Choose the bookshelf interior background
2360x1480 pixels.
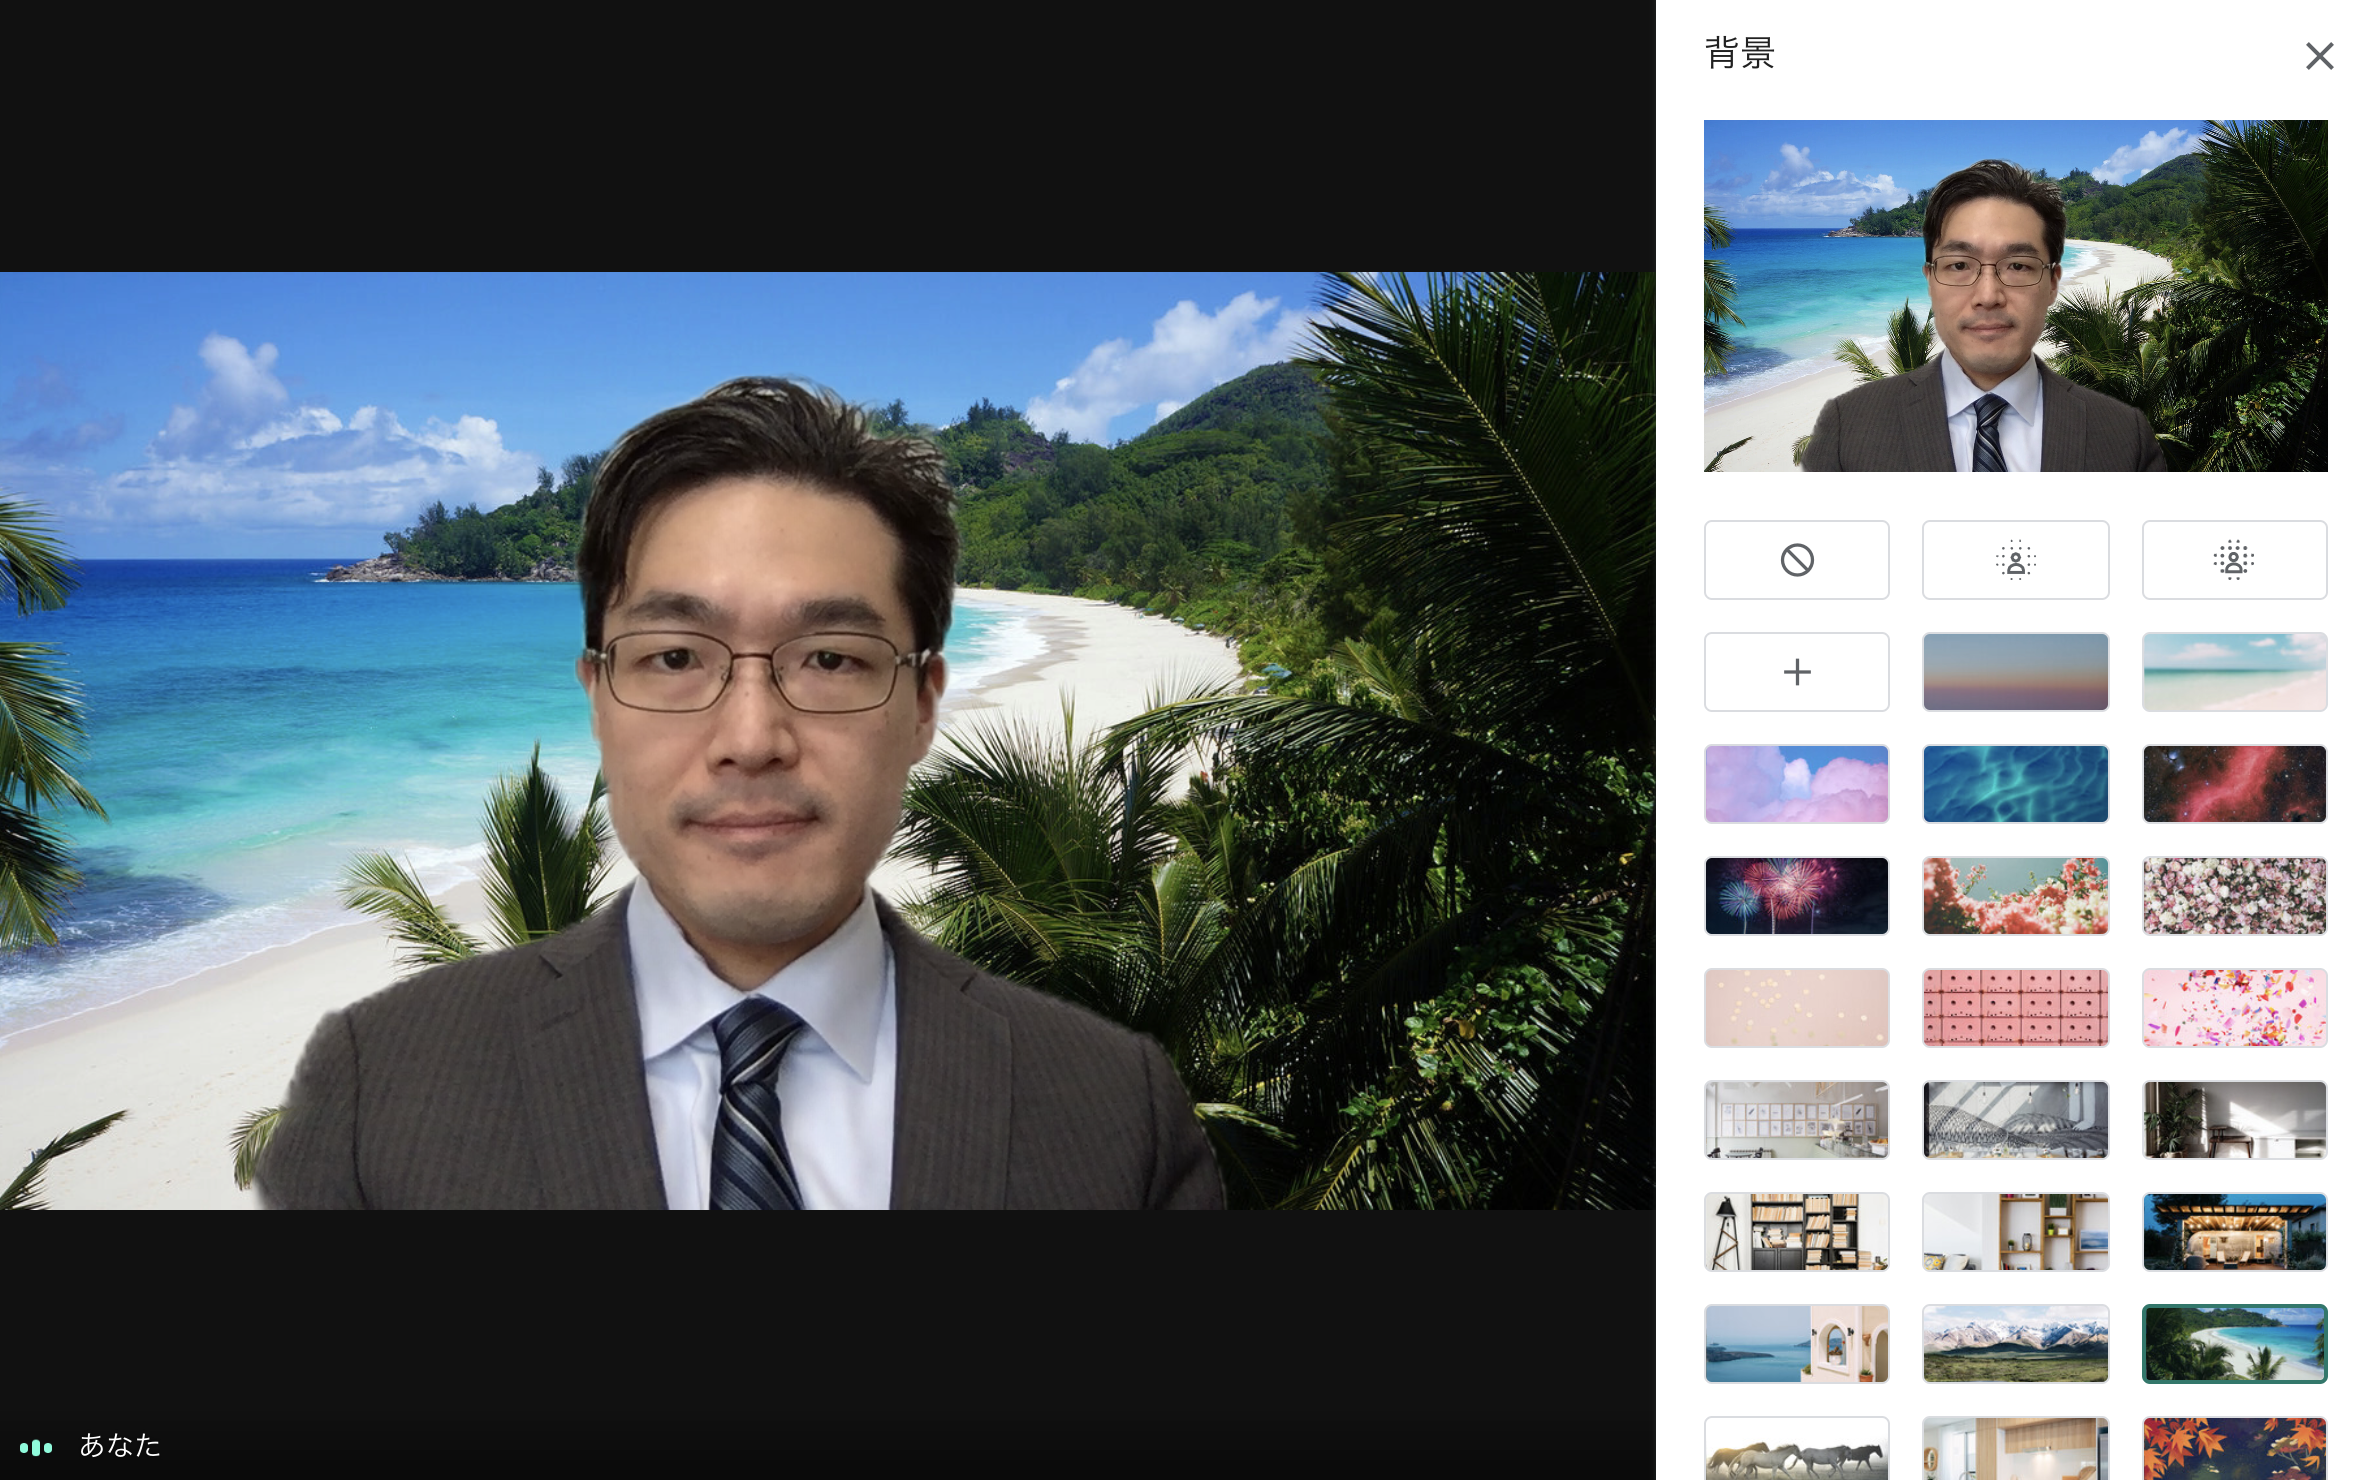pyautogui.click(x=1797, y=1232)
